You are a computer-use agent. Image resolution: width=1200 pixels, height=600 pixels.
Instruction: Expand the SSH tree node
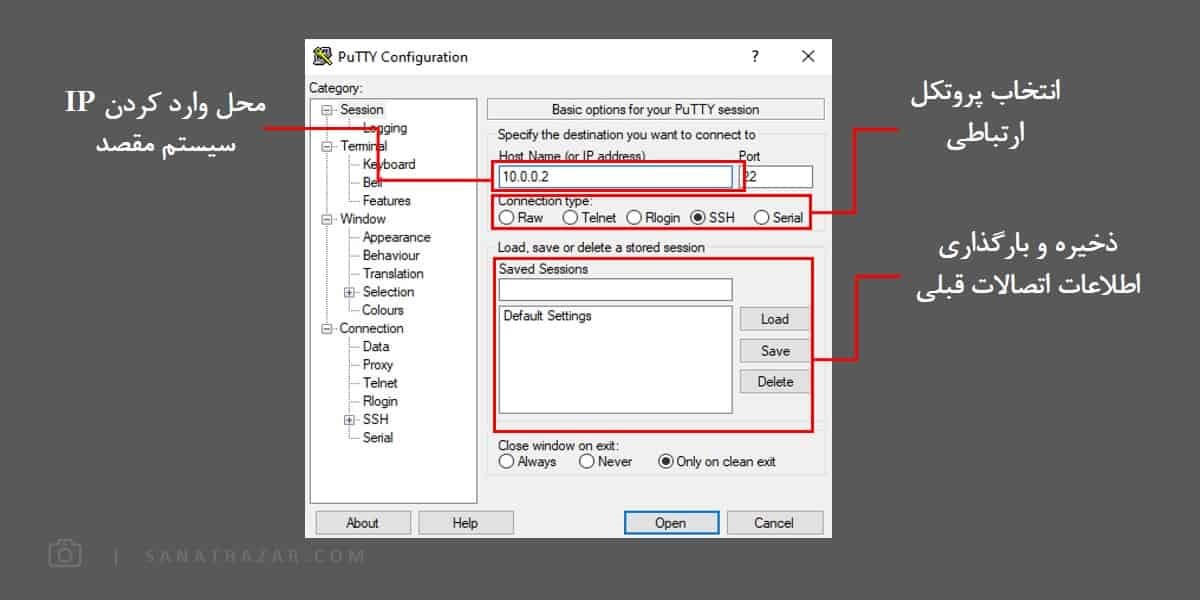tap(349, 420)
